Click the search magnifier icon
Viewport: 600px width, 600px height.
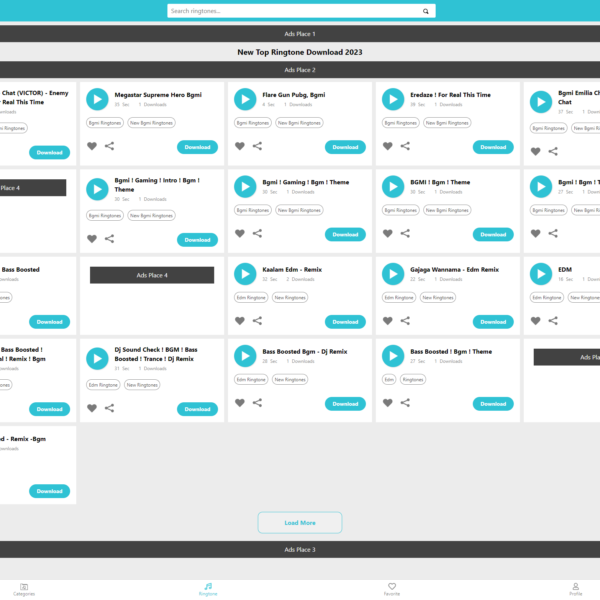[426, 11]
